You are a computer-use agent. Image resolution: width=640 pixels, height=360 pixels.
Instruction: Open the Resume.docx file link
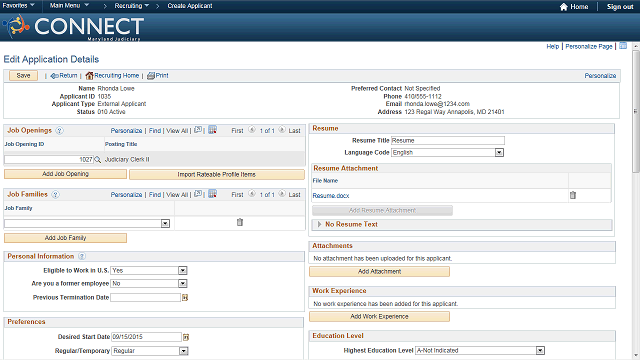click(331, 196)
